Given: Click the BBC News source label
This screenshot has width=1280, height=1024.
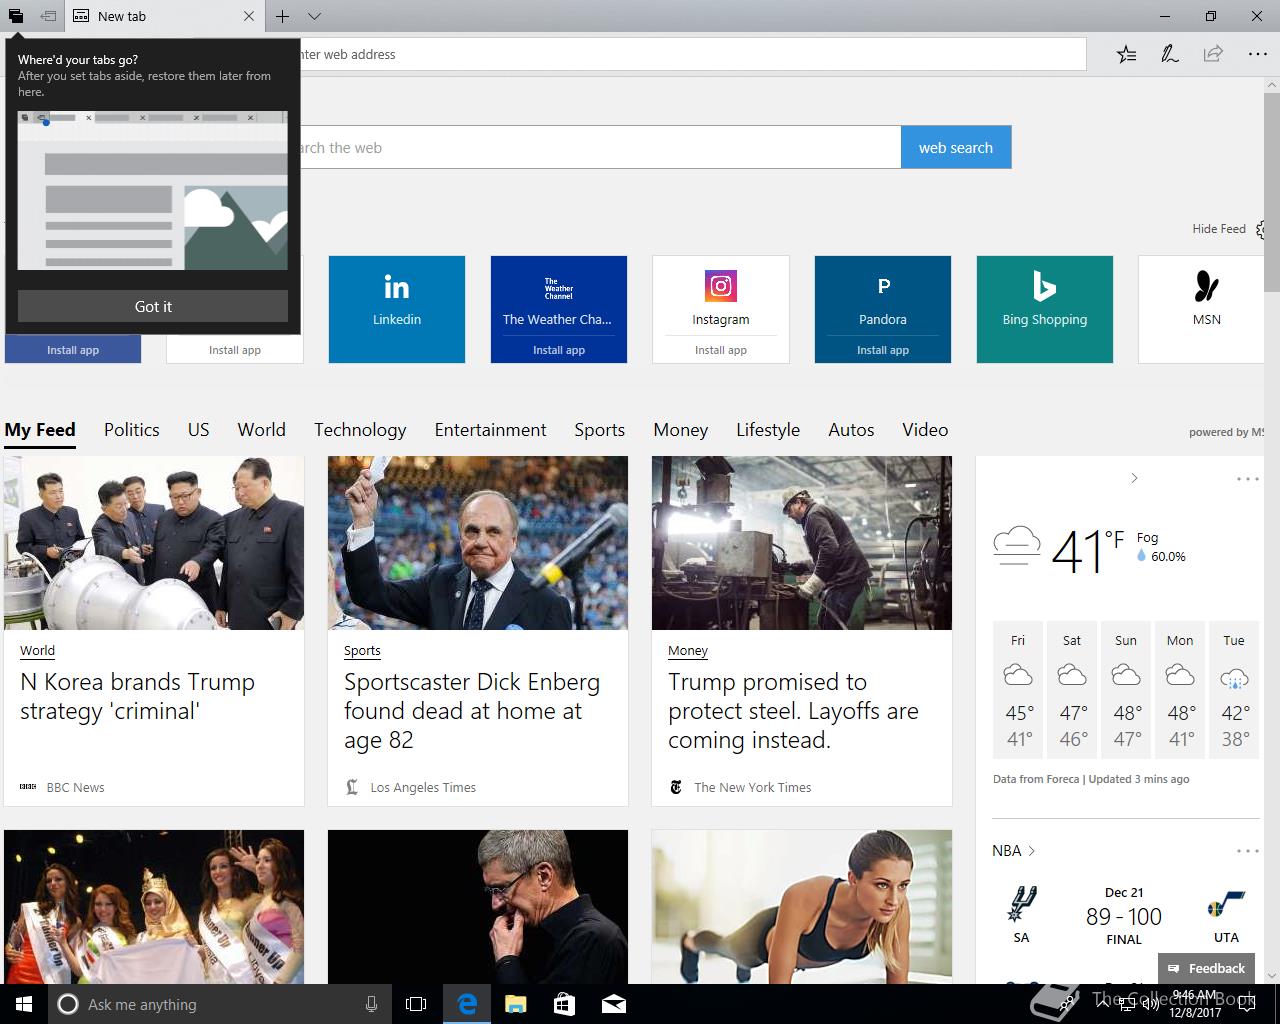Looking at the screenshot, I should click(75, 787).
